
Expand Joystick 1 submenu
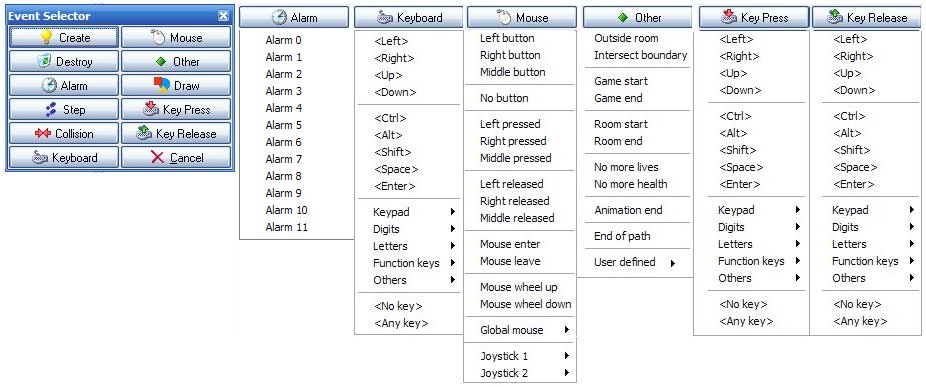coord(520,356)
